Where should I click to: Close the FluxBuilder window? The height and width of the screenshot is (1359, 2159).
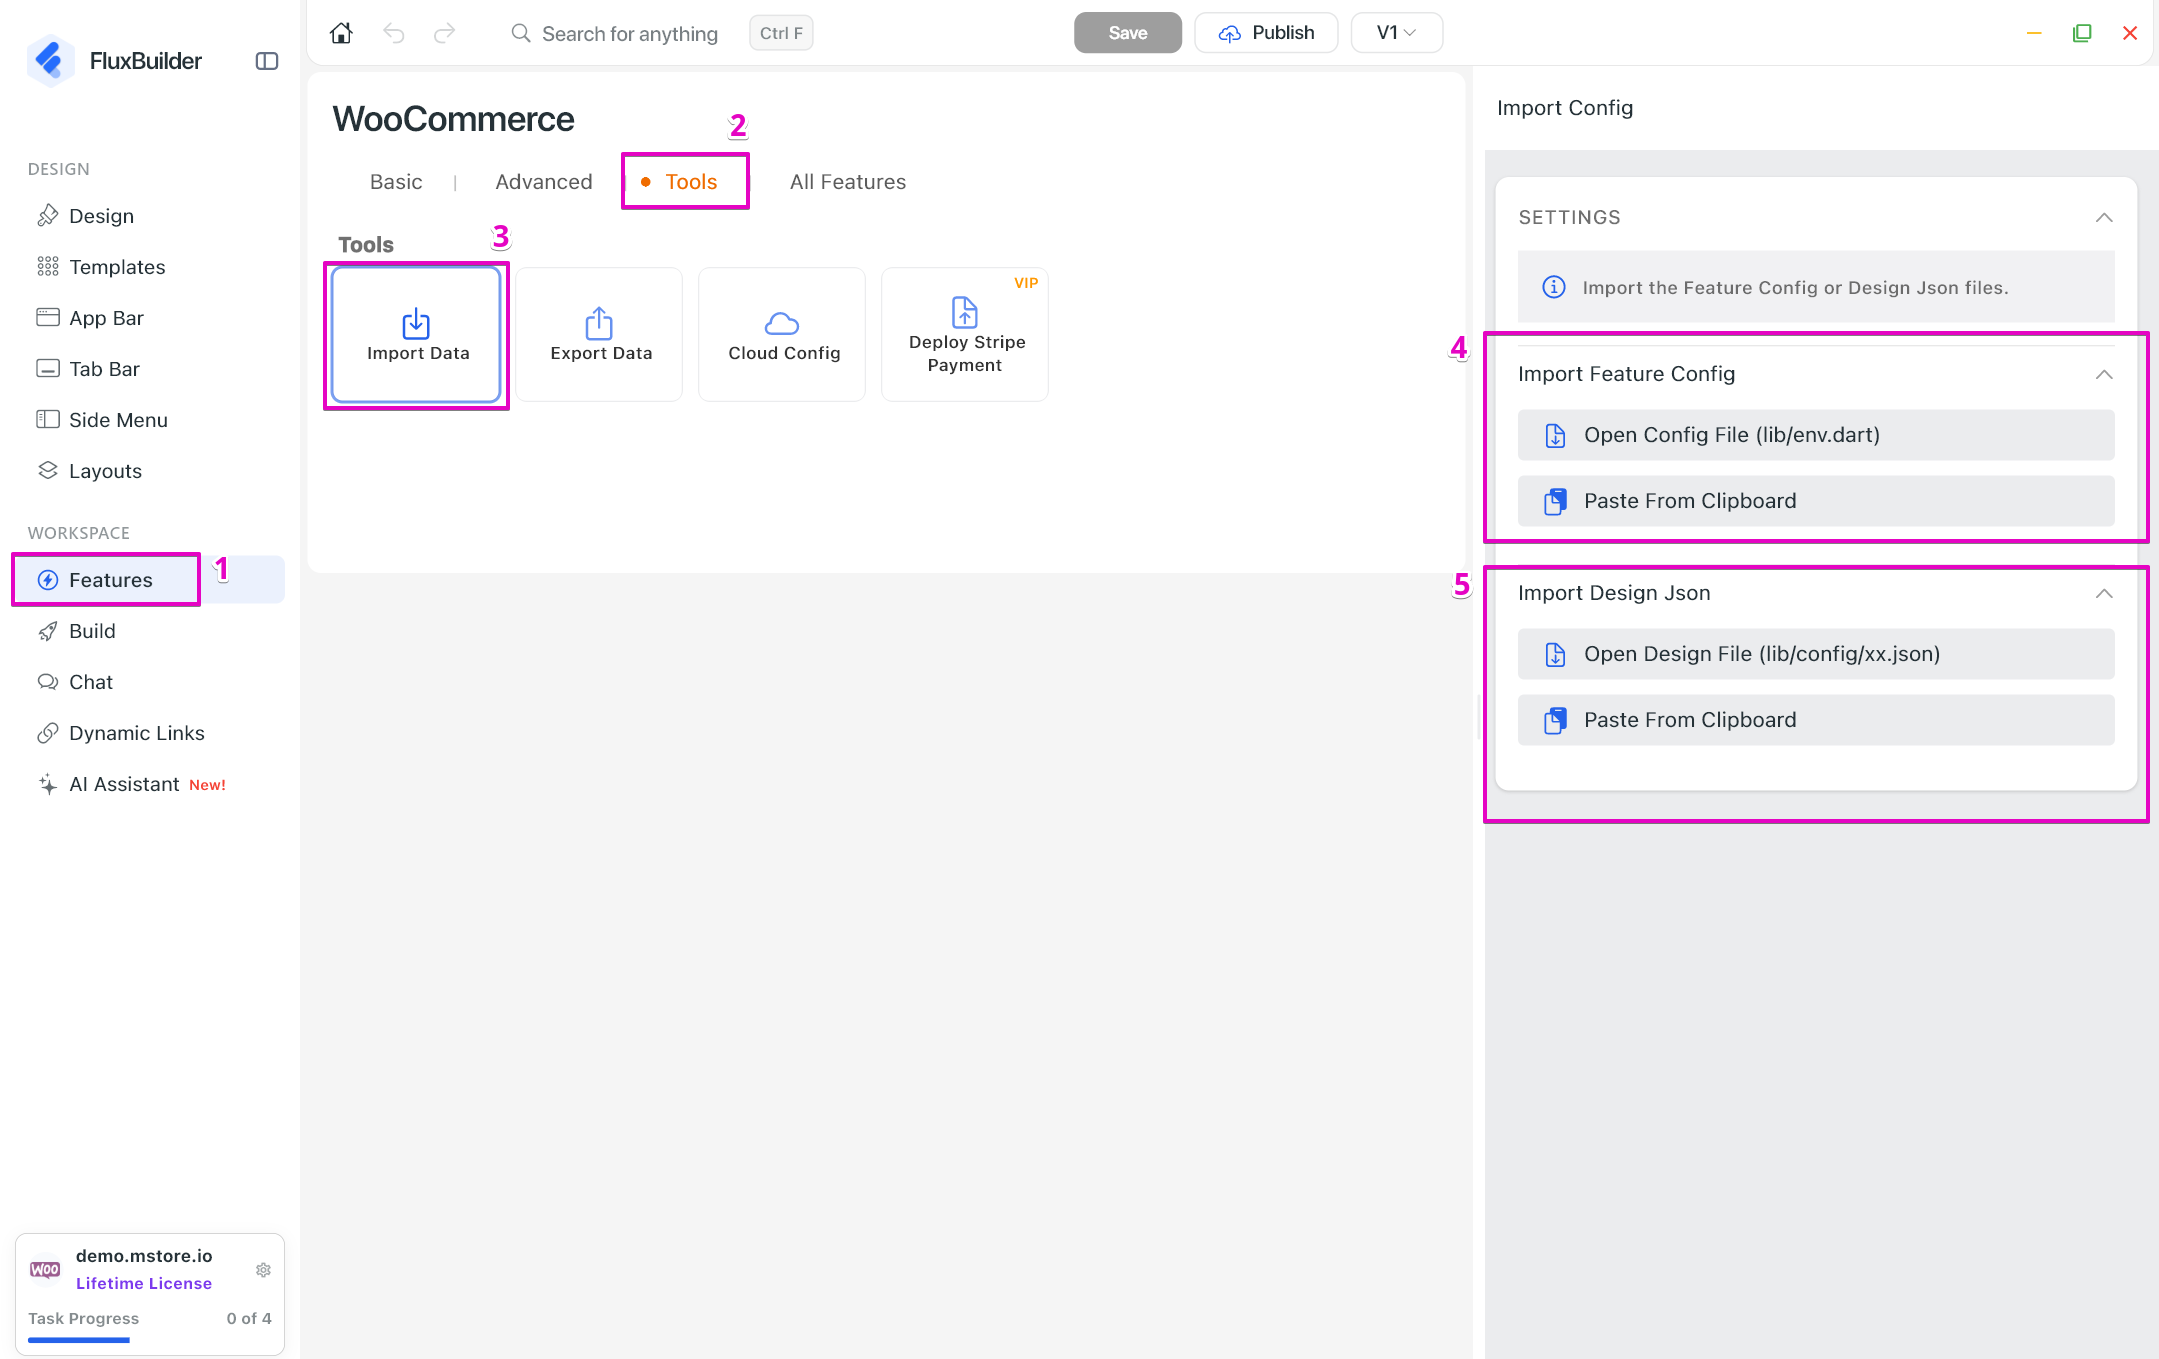click(2130, 33)
